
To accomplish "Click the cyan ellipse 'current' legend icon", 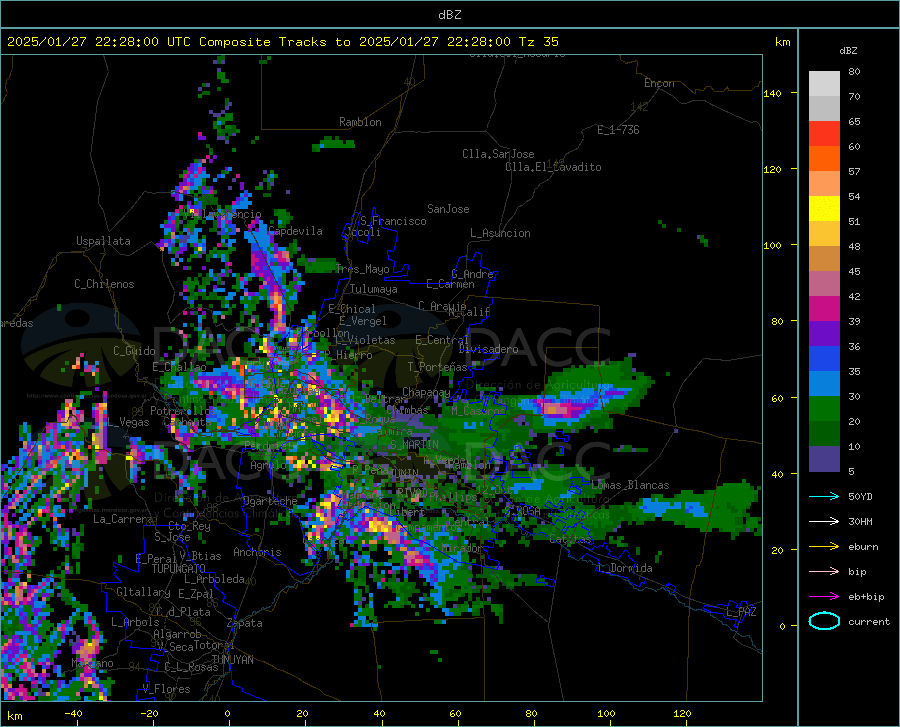I will 824,621.
